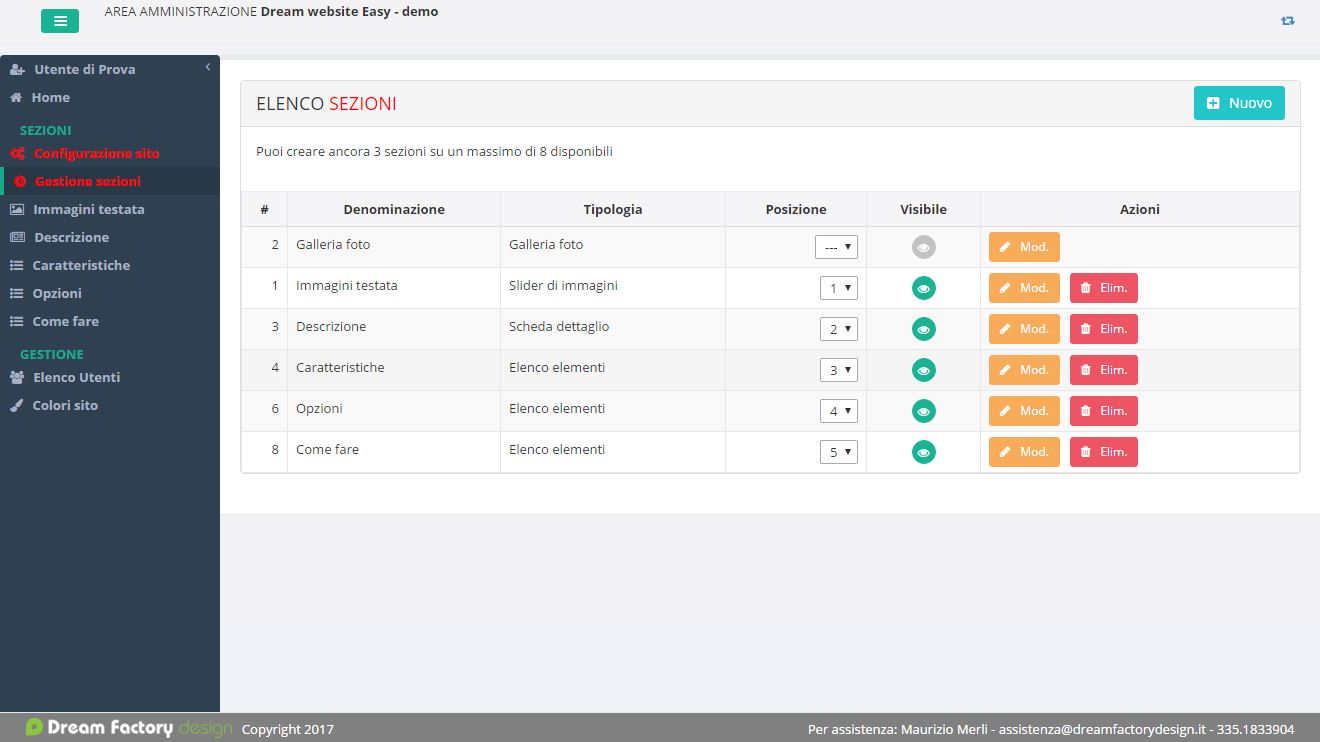Viewport: 1320px width, 742px height.
Task: Open position dropdown for Opzioni row
Action: (839, 411)
